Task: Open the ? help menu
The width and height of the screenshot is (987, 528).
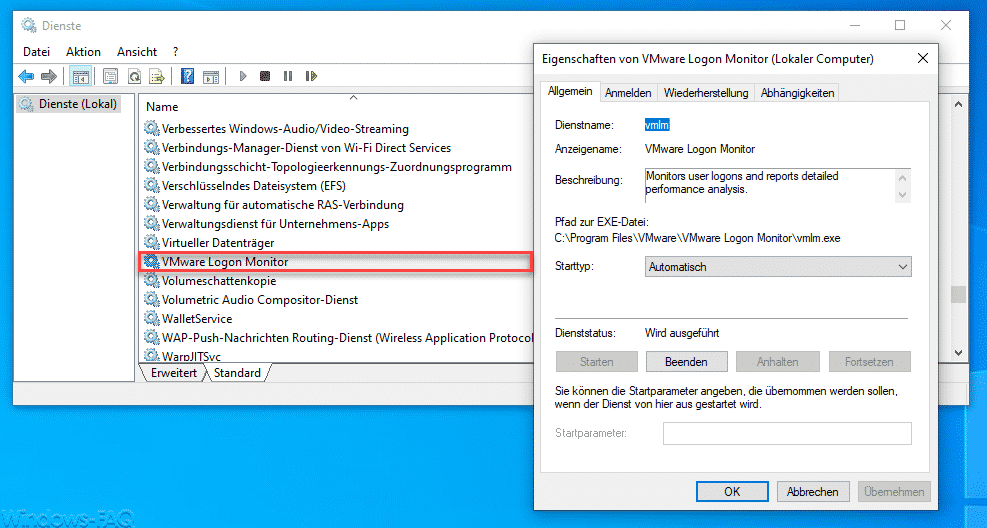Action: (x=176, y=52)
